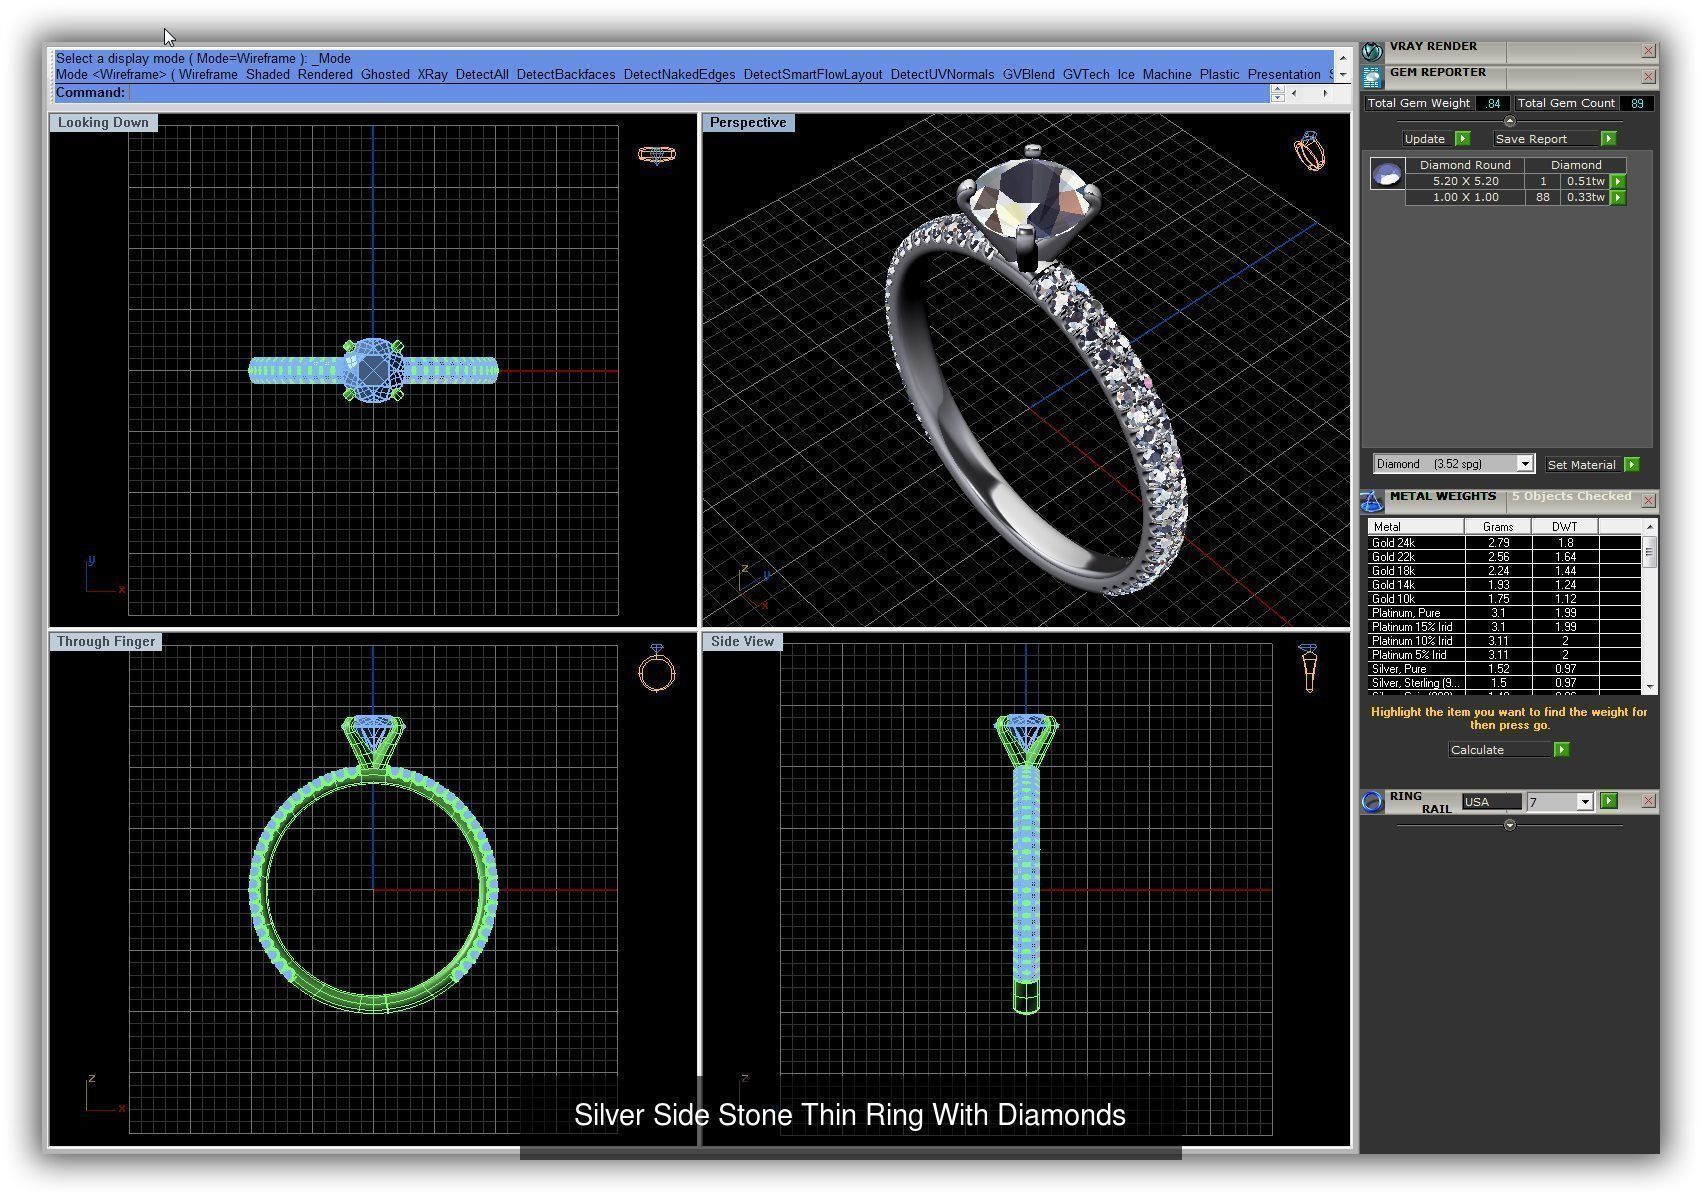This screenshot has width=1702, height=1196.
Task: Choose the GVBlend display mode option
Action: point(1028,75)
